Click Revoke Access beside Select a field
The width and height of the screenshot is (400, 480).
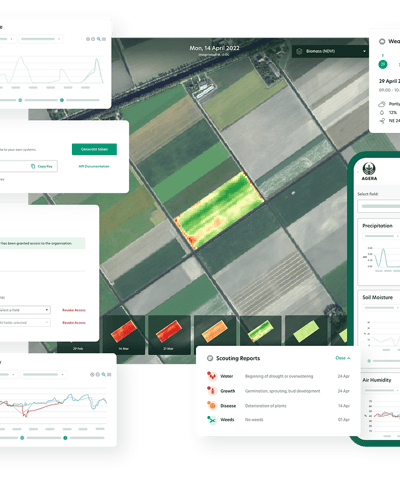74,310
